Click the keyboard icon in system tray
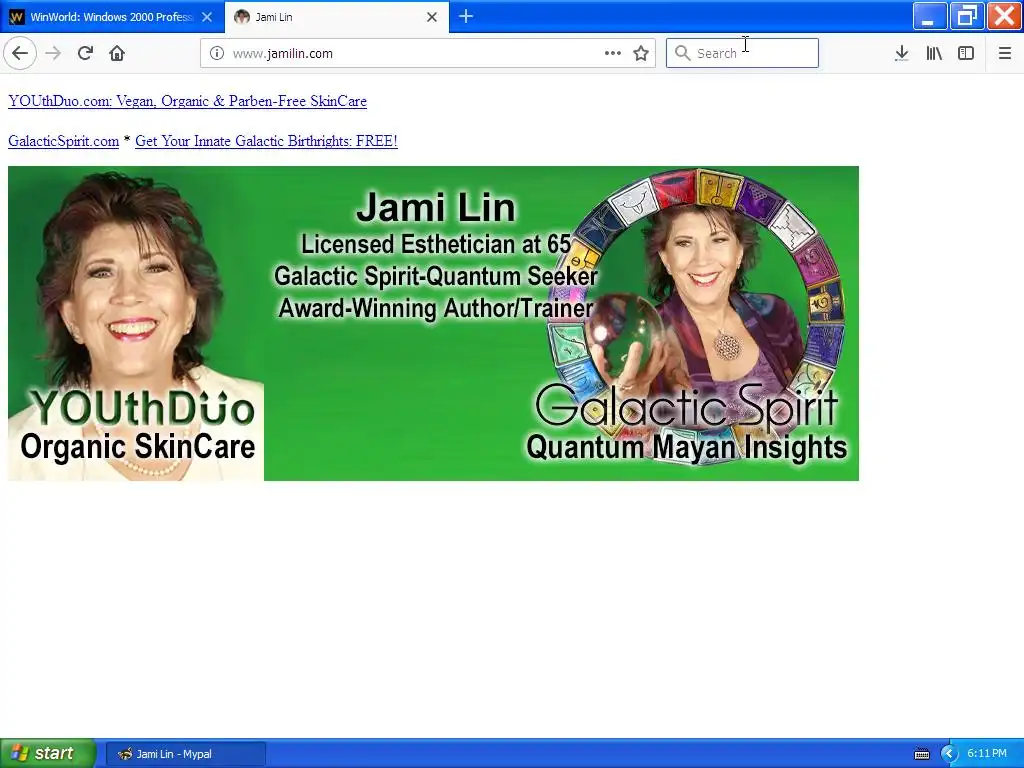The height and width of the screenshot is (768, 1024). coord(921,754)
